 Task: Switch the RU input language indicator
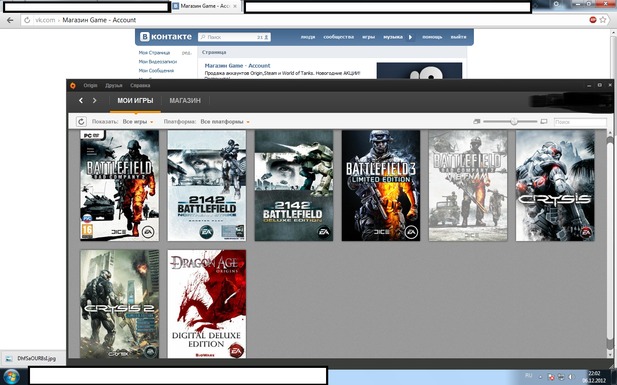coord(529,376)
